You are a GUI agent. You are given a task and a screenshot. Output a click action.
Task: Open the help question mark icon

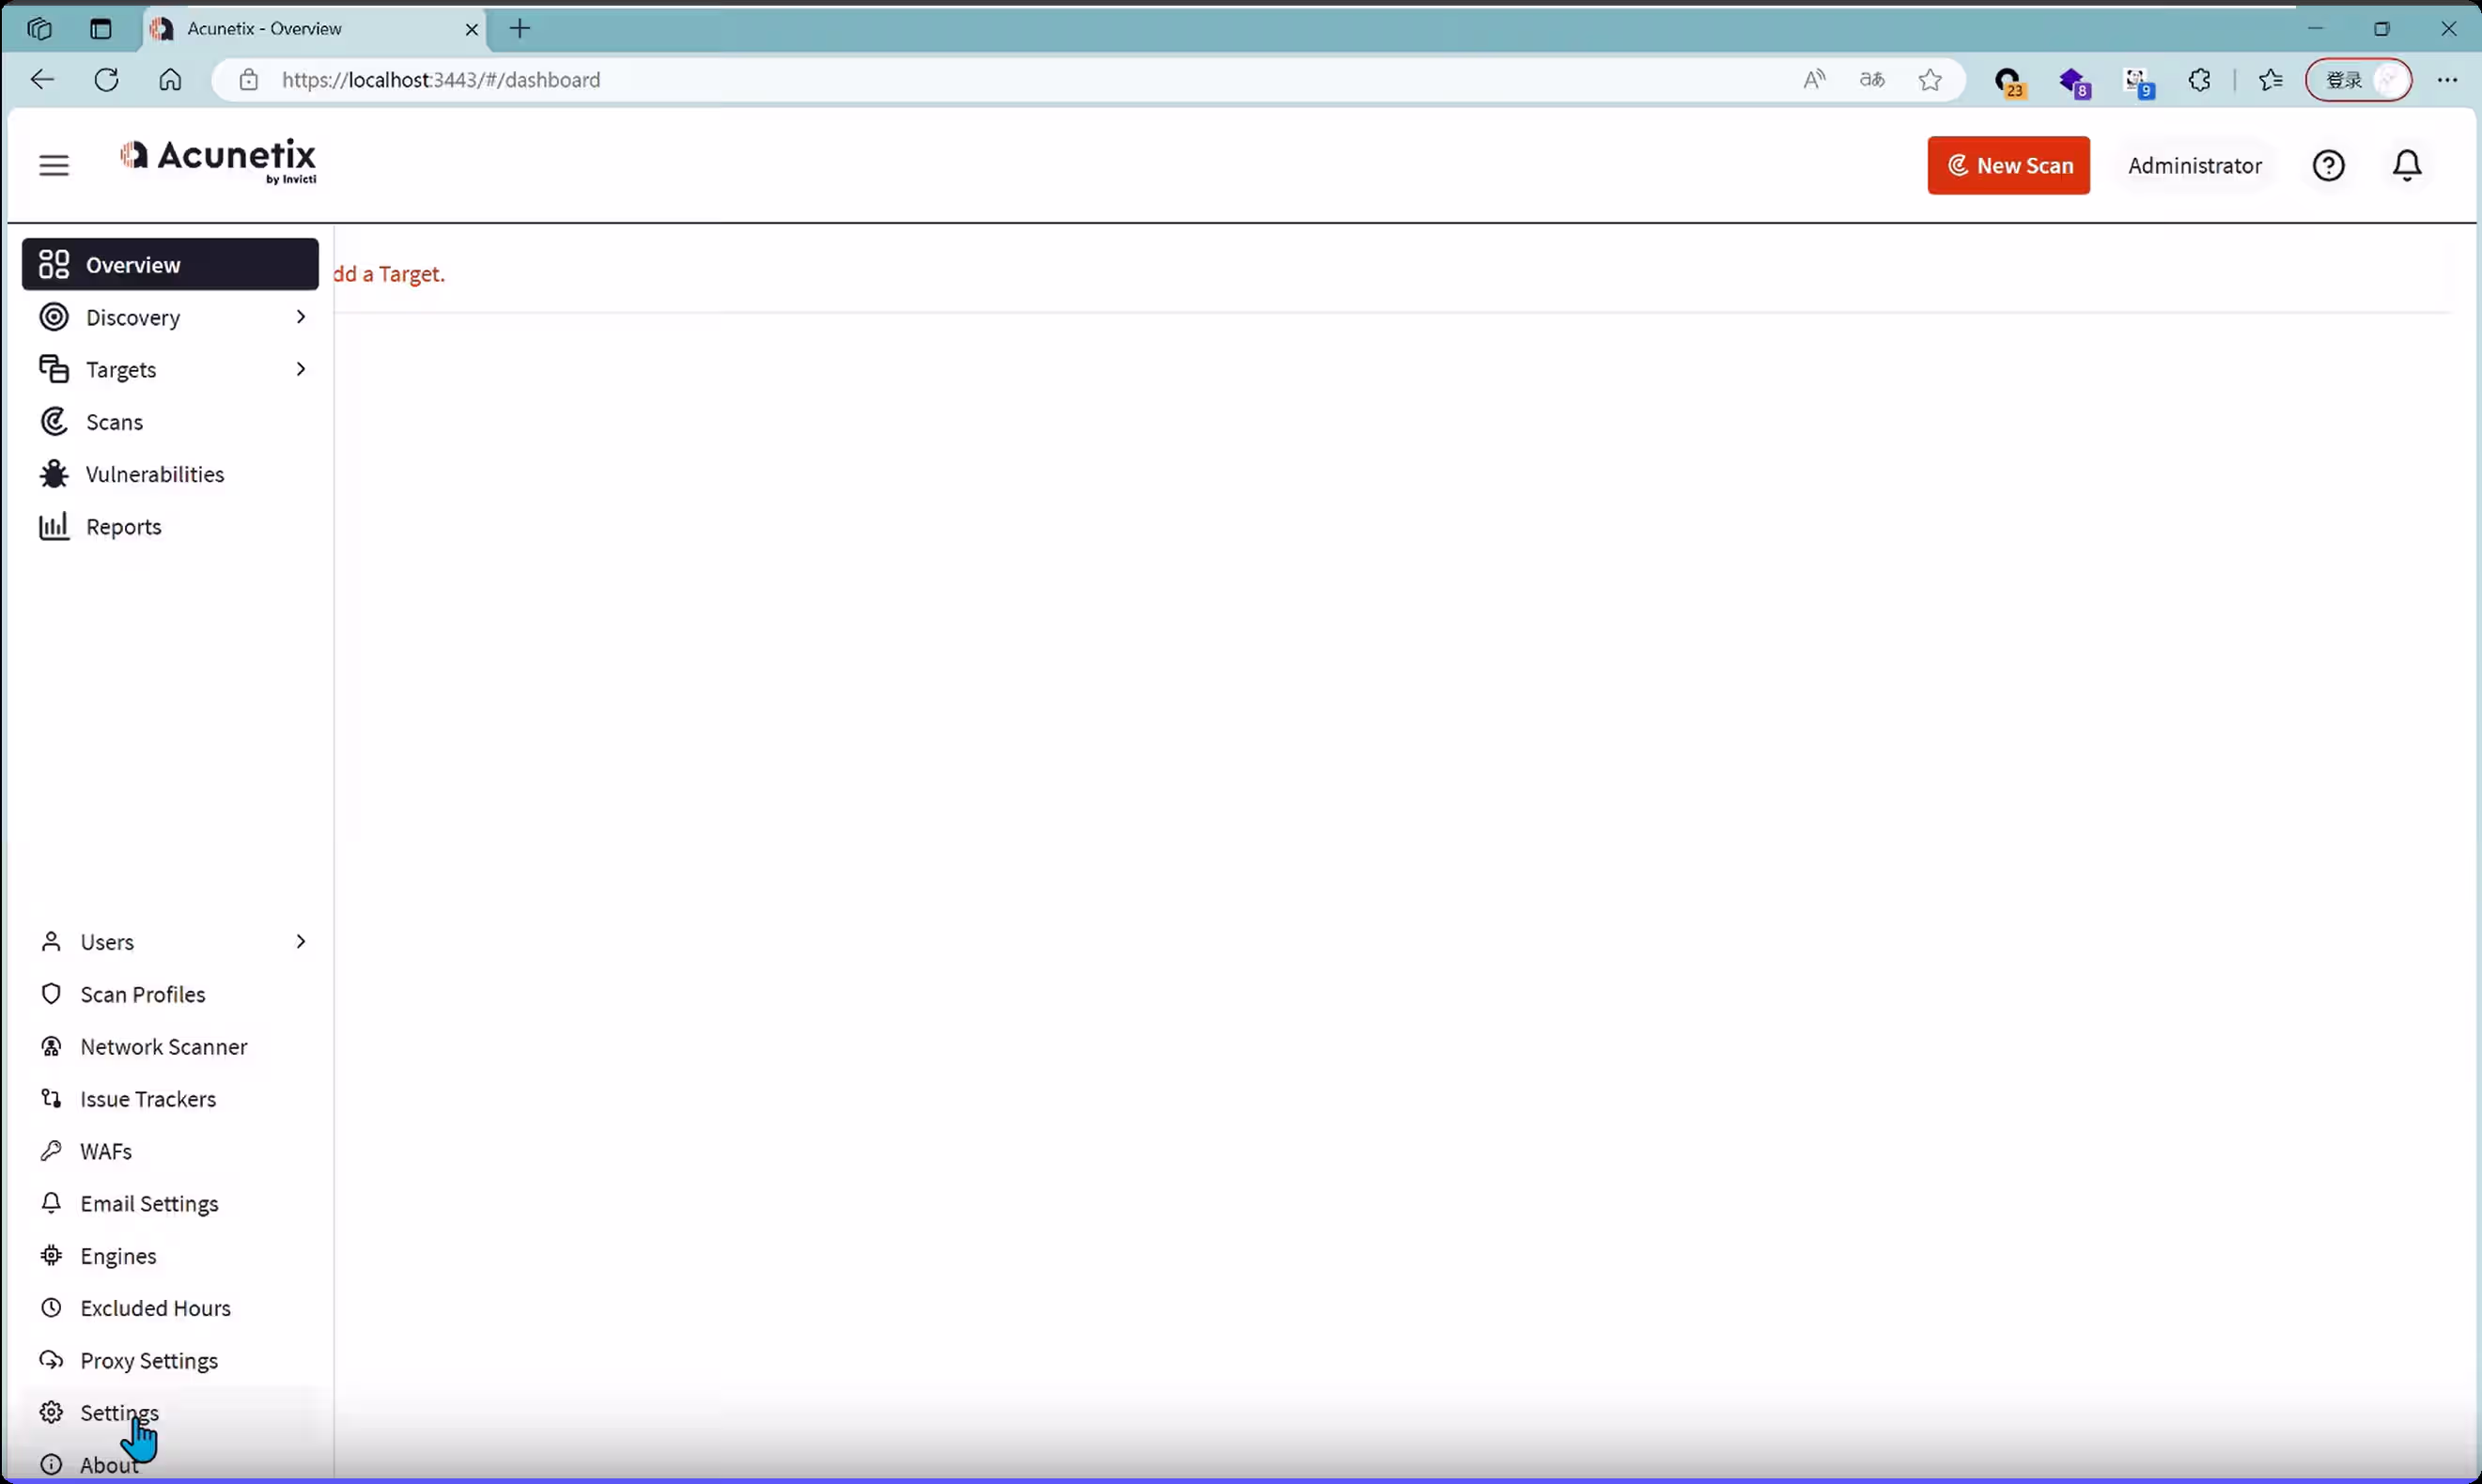click(x=2328, y=165)
